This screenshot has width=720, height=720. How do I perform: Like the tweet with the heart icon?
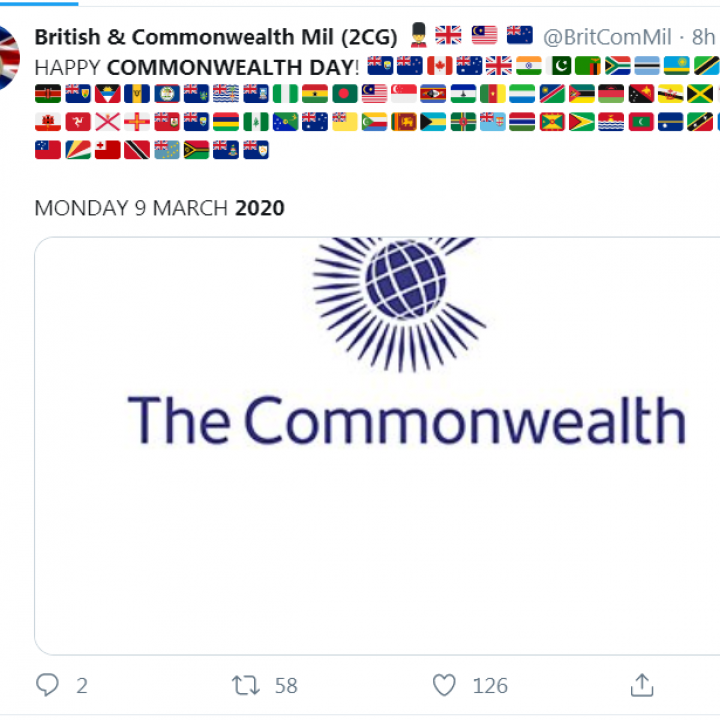coord(444,685)
